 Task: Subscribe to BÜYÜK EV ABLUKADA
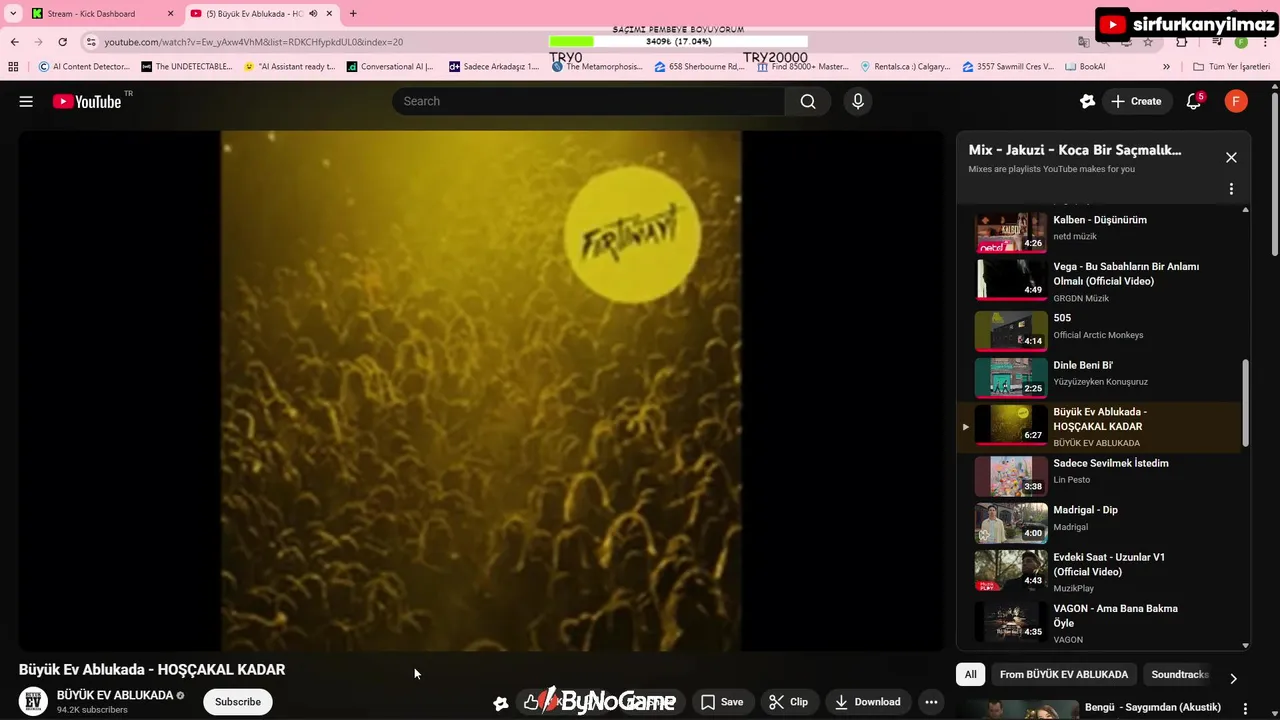(x=238, y=702)
